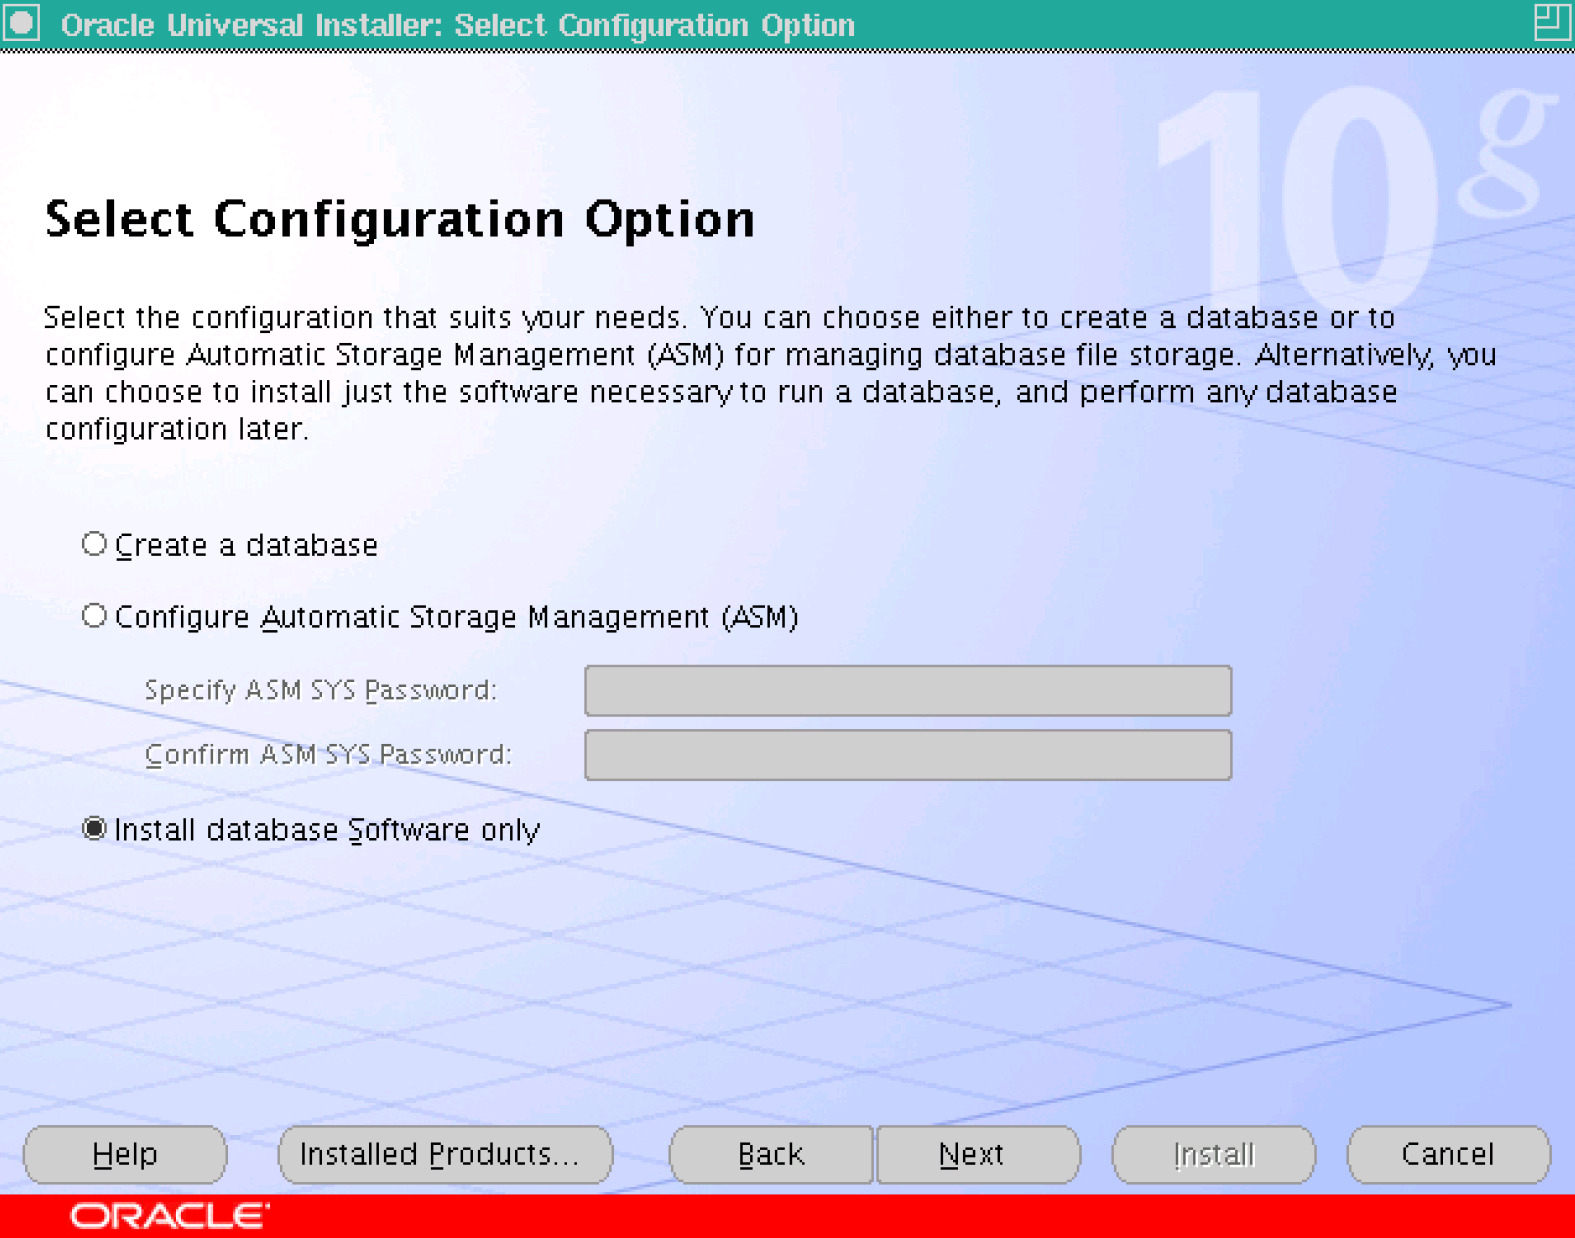Click the Select Configuration Option heading

pos(400,220)
